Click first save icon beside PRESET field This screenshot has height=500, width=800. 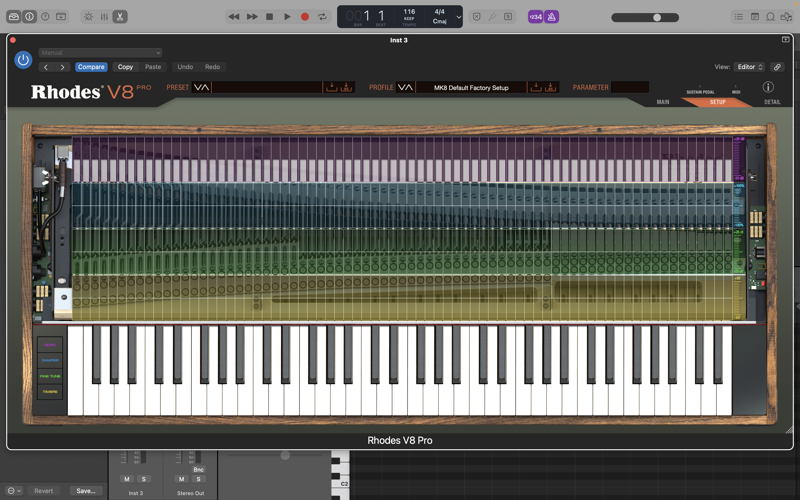[332, 87]
